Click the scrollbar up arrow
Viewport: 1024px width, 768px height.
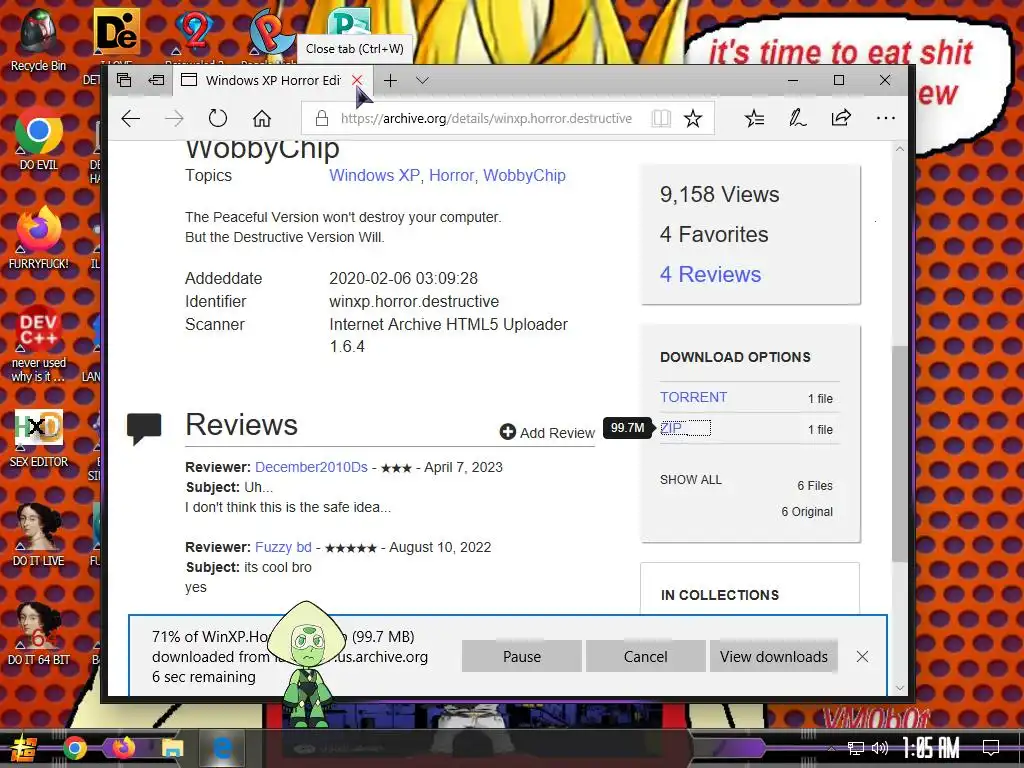900,149
